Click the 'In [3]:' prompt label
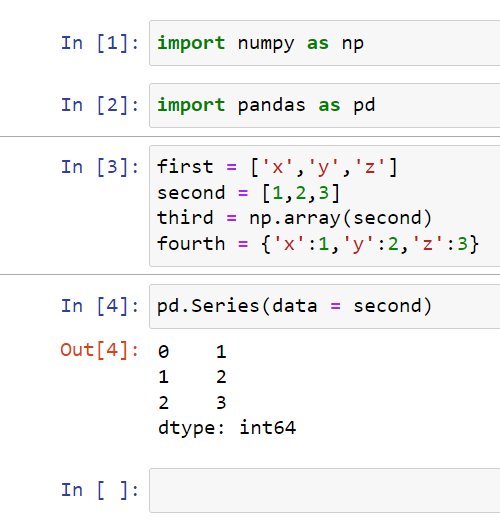 coord(100,167)
